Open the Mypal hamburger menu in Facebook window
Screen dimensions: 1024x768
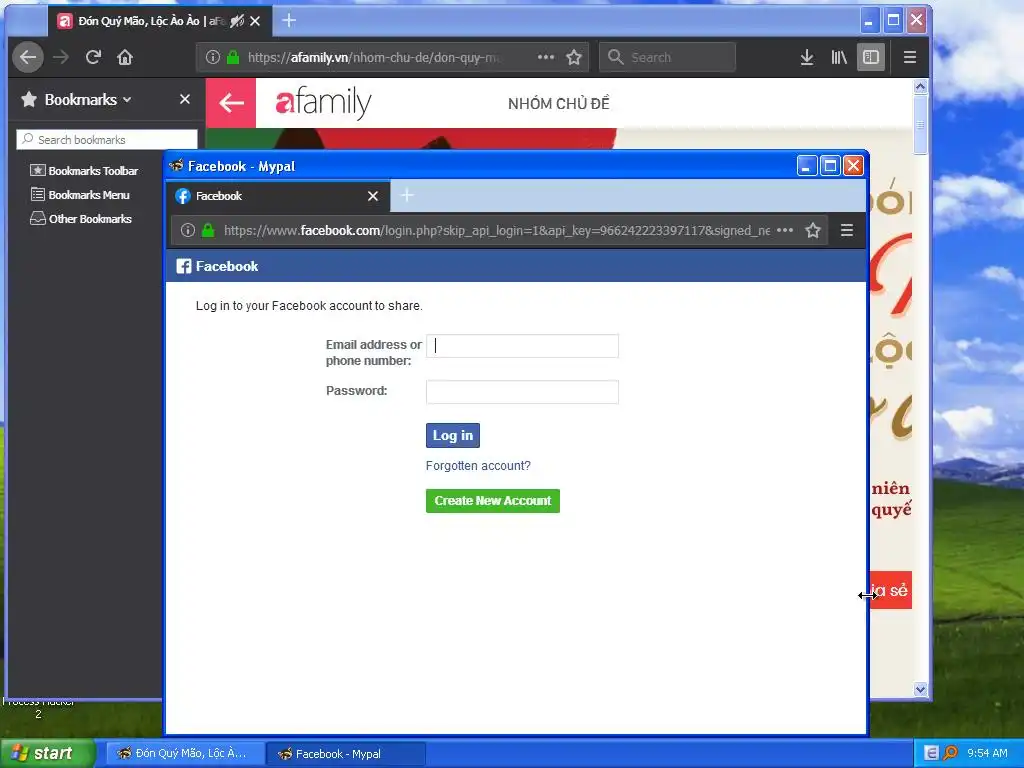[x=847, y=231]
